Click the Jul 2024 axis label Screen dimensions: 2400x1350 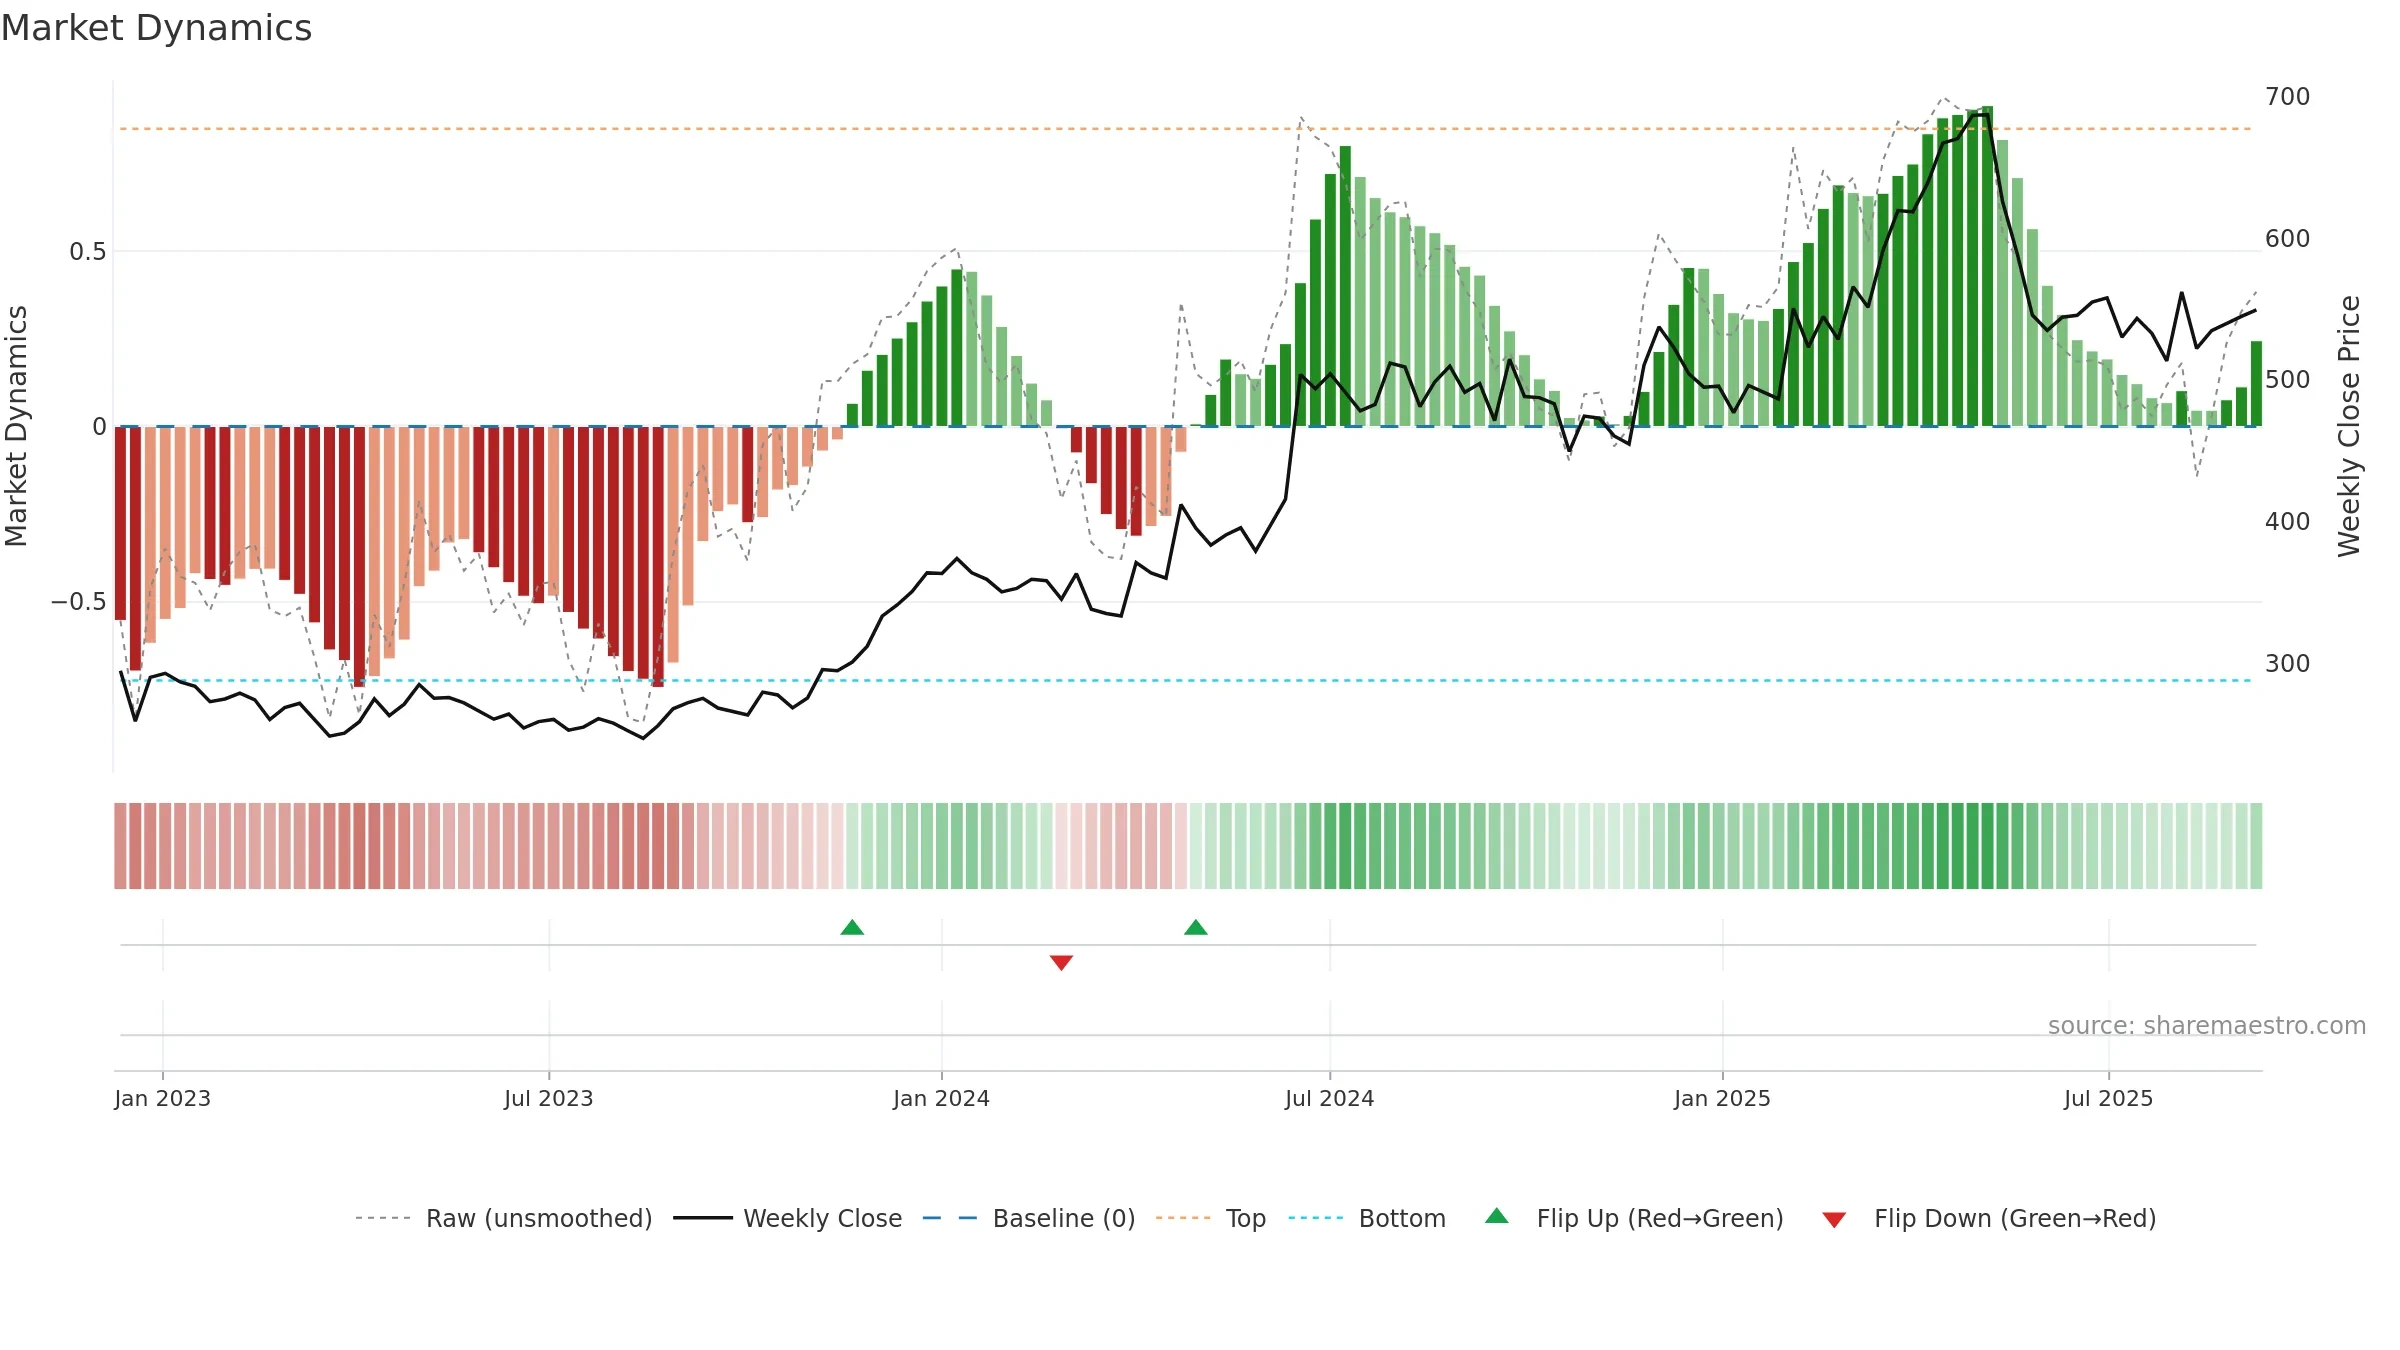tap(1330, 1098)
